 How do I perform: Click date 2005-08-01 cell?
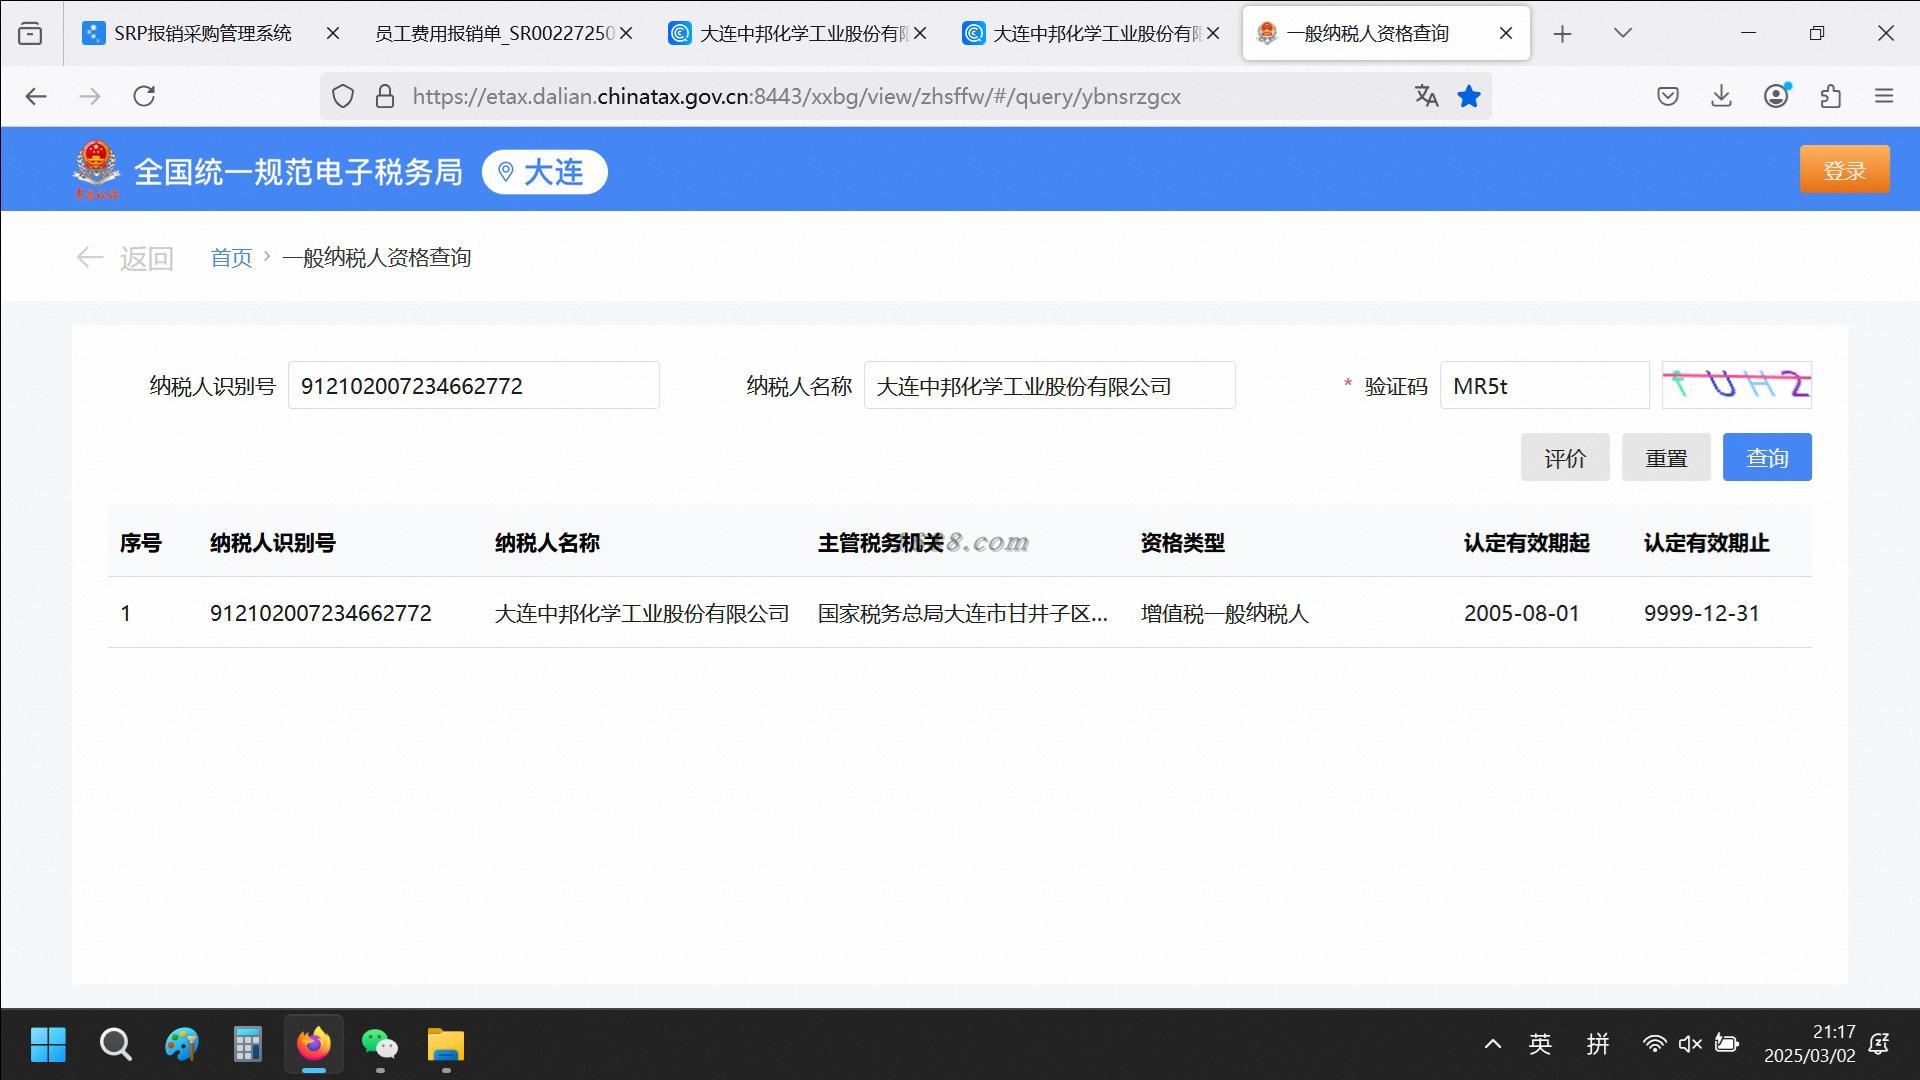click(1521, 614)
